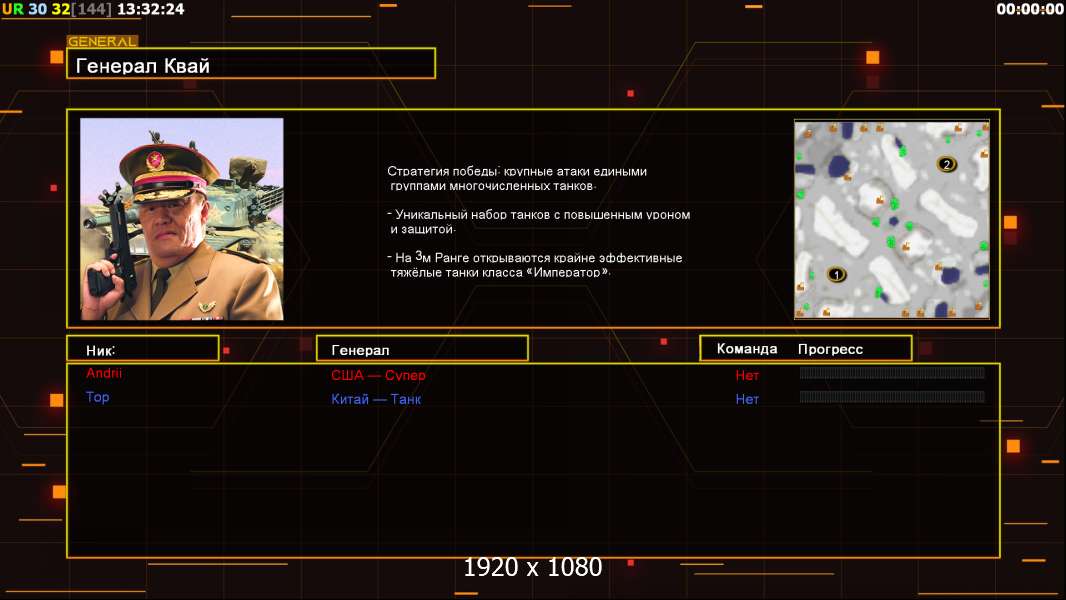Viewport: 1066px width, 600px height.
Task: Click the 'Генерал' column header
Action: pyautogui.click(x=421, y=349)
